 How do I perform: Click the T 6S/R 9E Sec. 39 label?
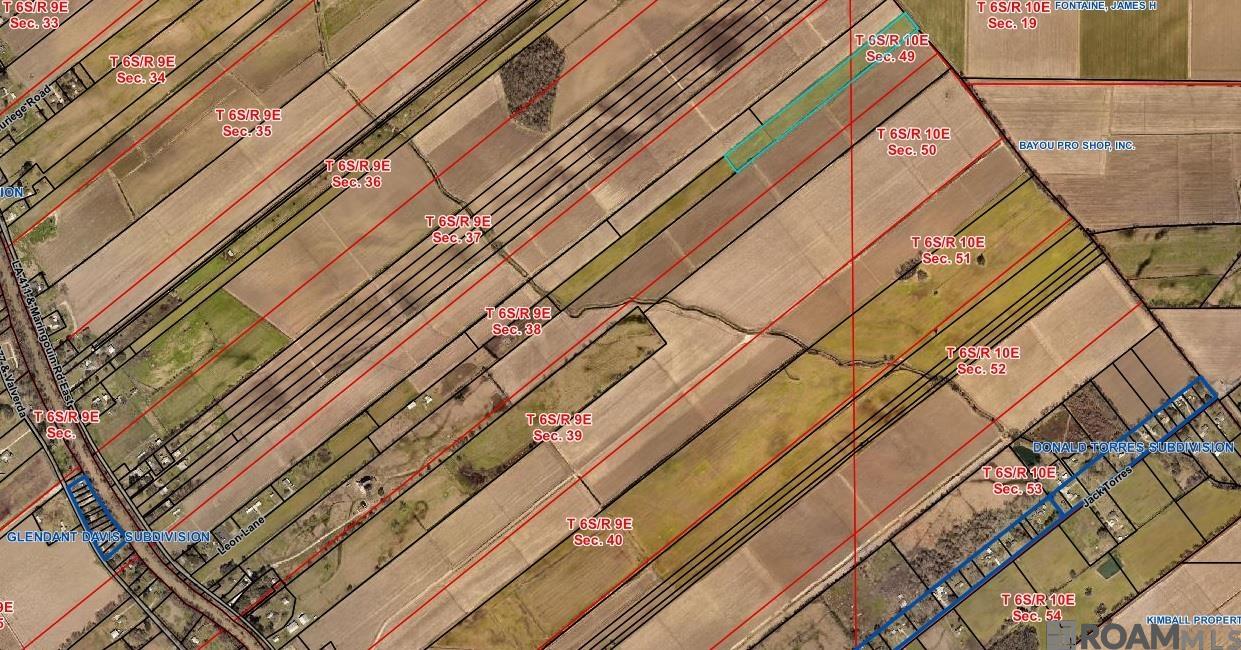pos(558,427)
